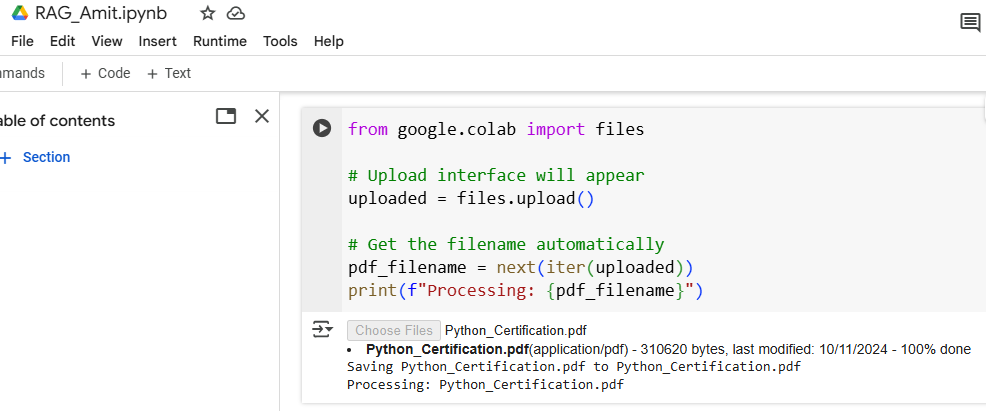Click the 'Saving Python_Certification.pdf' output line
The width and height of the screenshot is (986, 411).
pos(574,366)
